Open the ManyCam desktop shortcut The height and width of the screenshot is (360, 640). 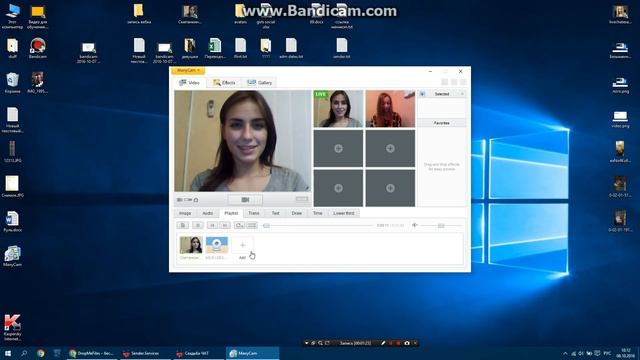12,256
